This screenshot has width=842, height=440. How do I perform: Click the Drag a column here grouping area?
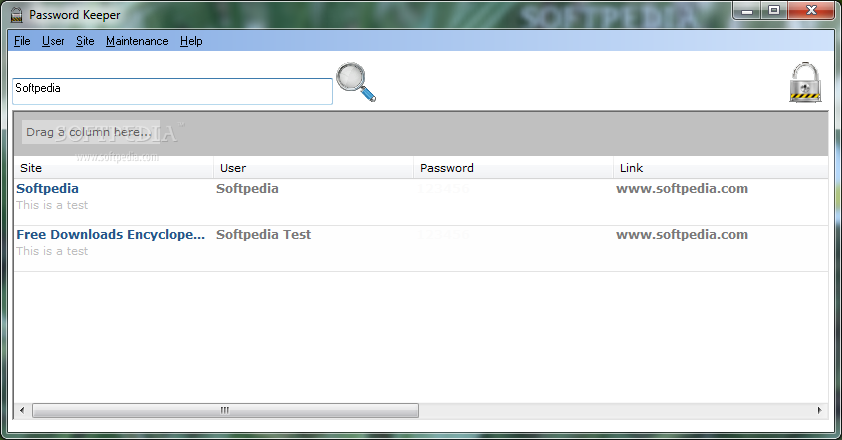[x=89, y=132]
